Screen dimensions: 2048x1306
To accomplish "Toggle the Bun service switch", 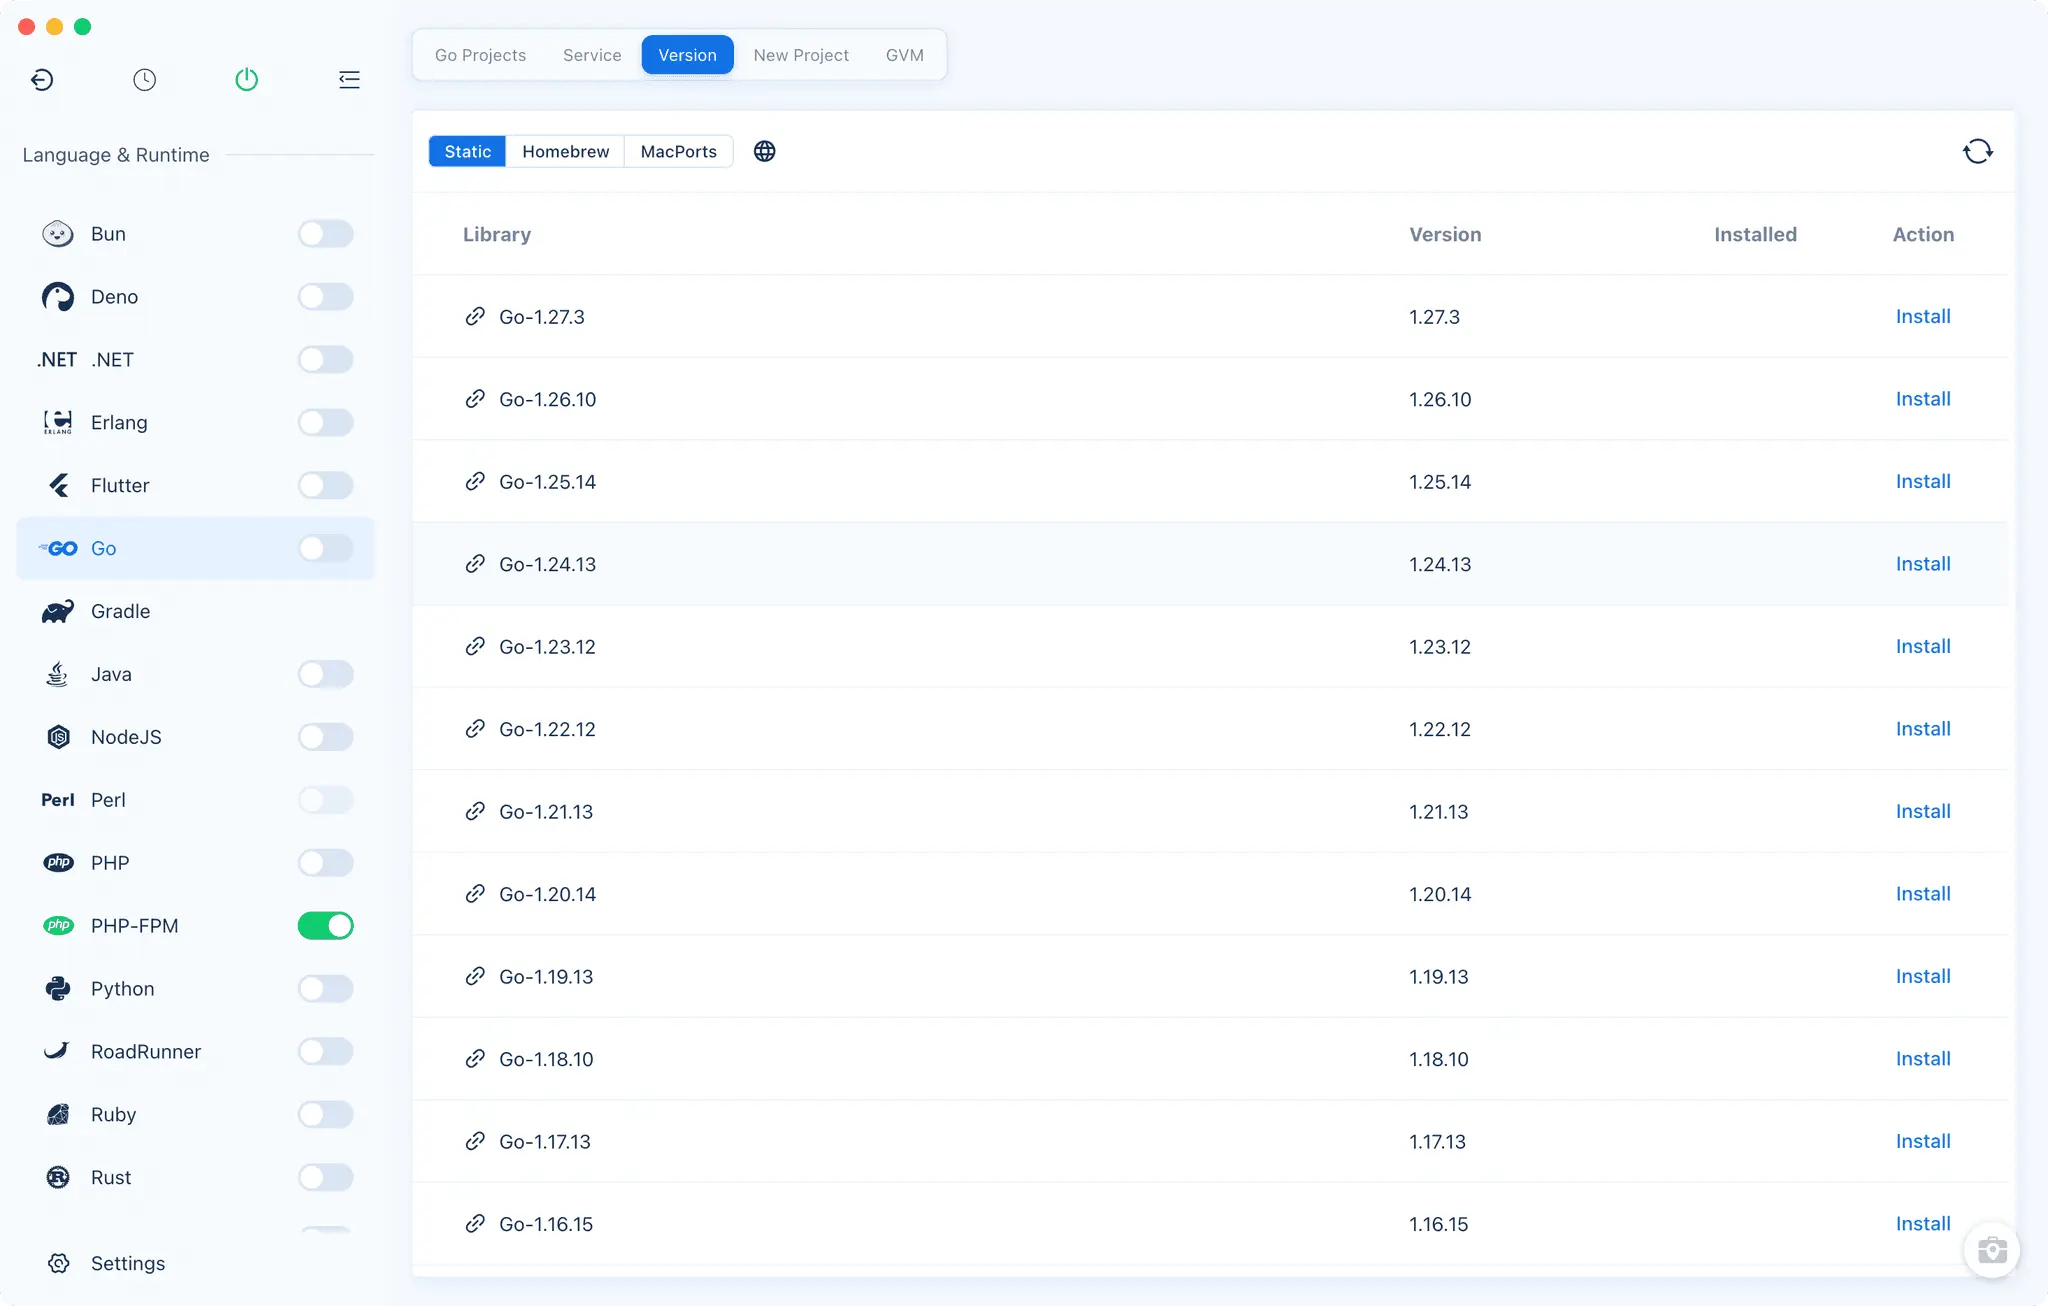I will [326, 234].
